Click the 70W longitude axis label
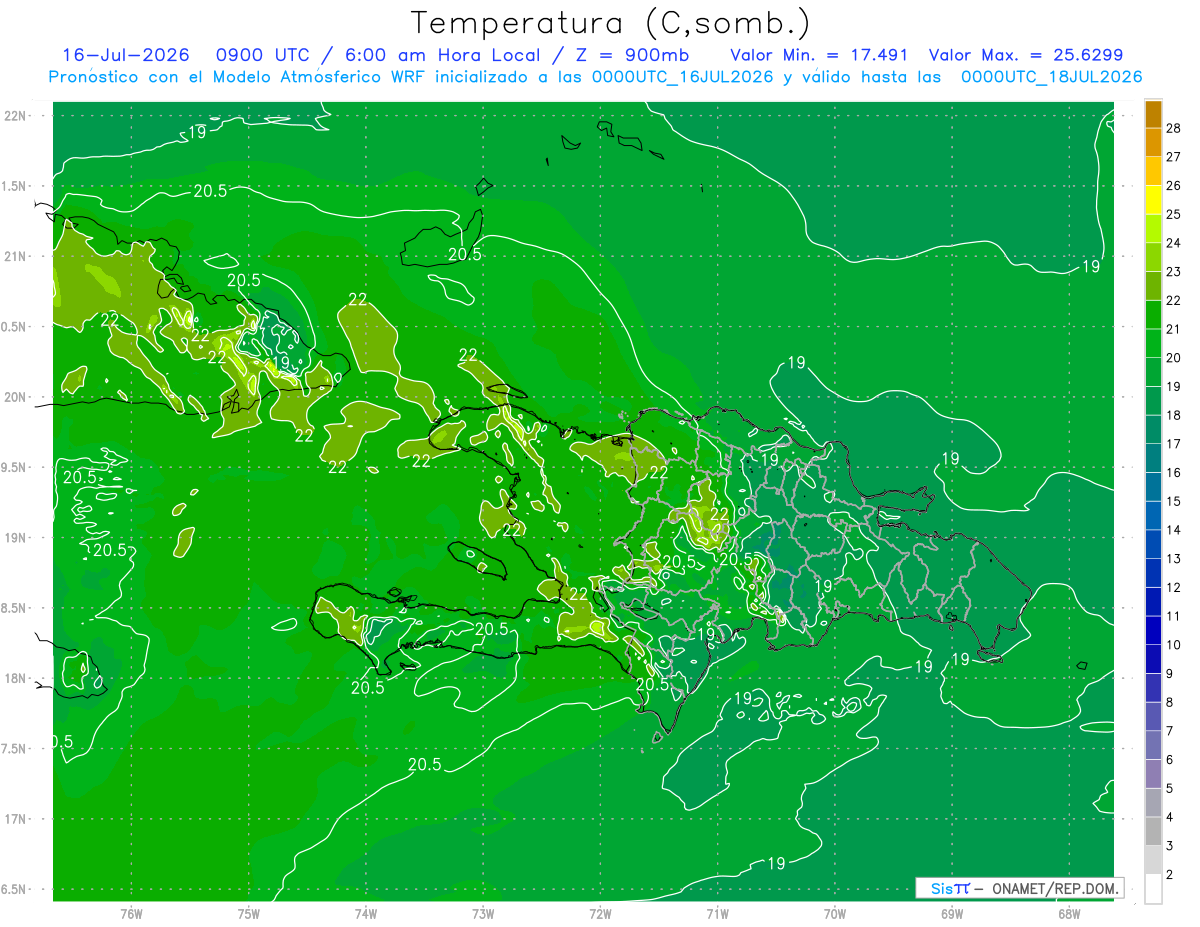Viewport: 1200px width, 927px height. (835, 914)
